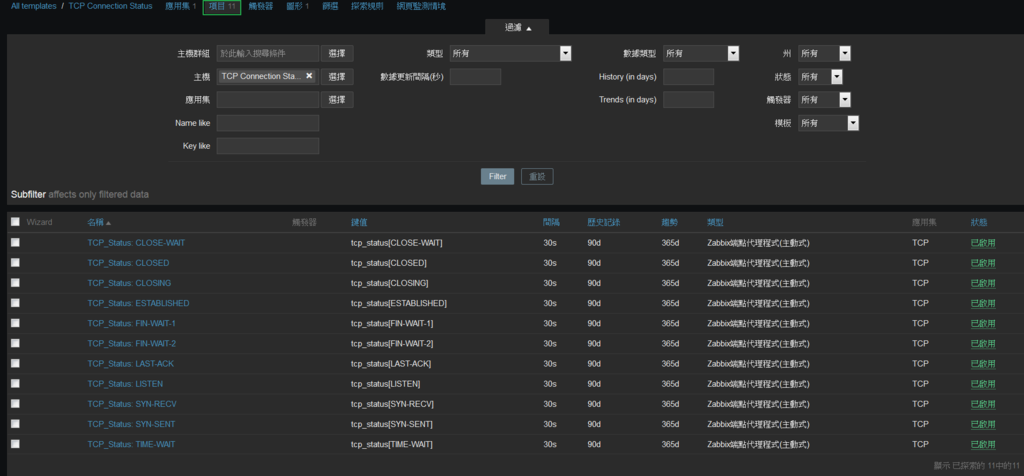The image size is (1024, 476).
Task: Check the LISTEN item row
Action: [x=15, y=383]
